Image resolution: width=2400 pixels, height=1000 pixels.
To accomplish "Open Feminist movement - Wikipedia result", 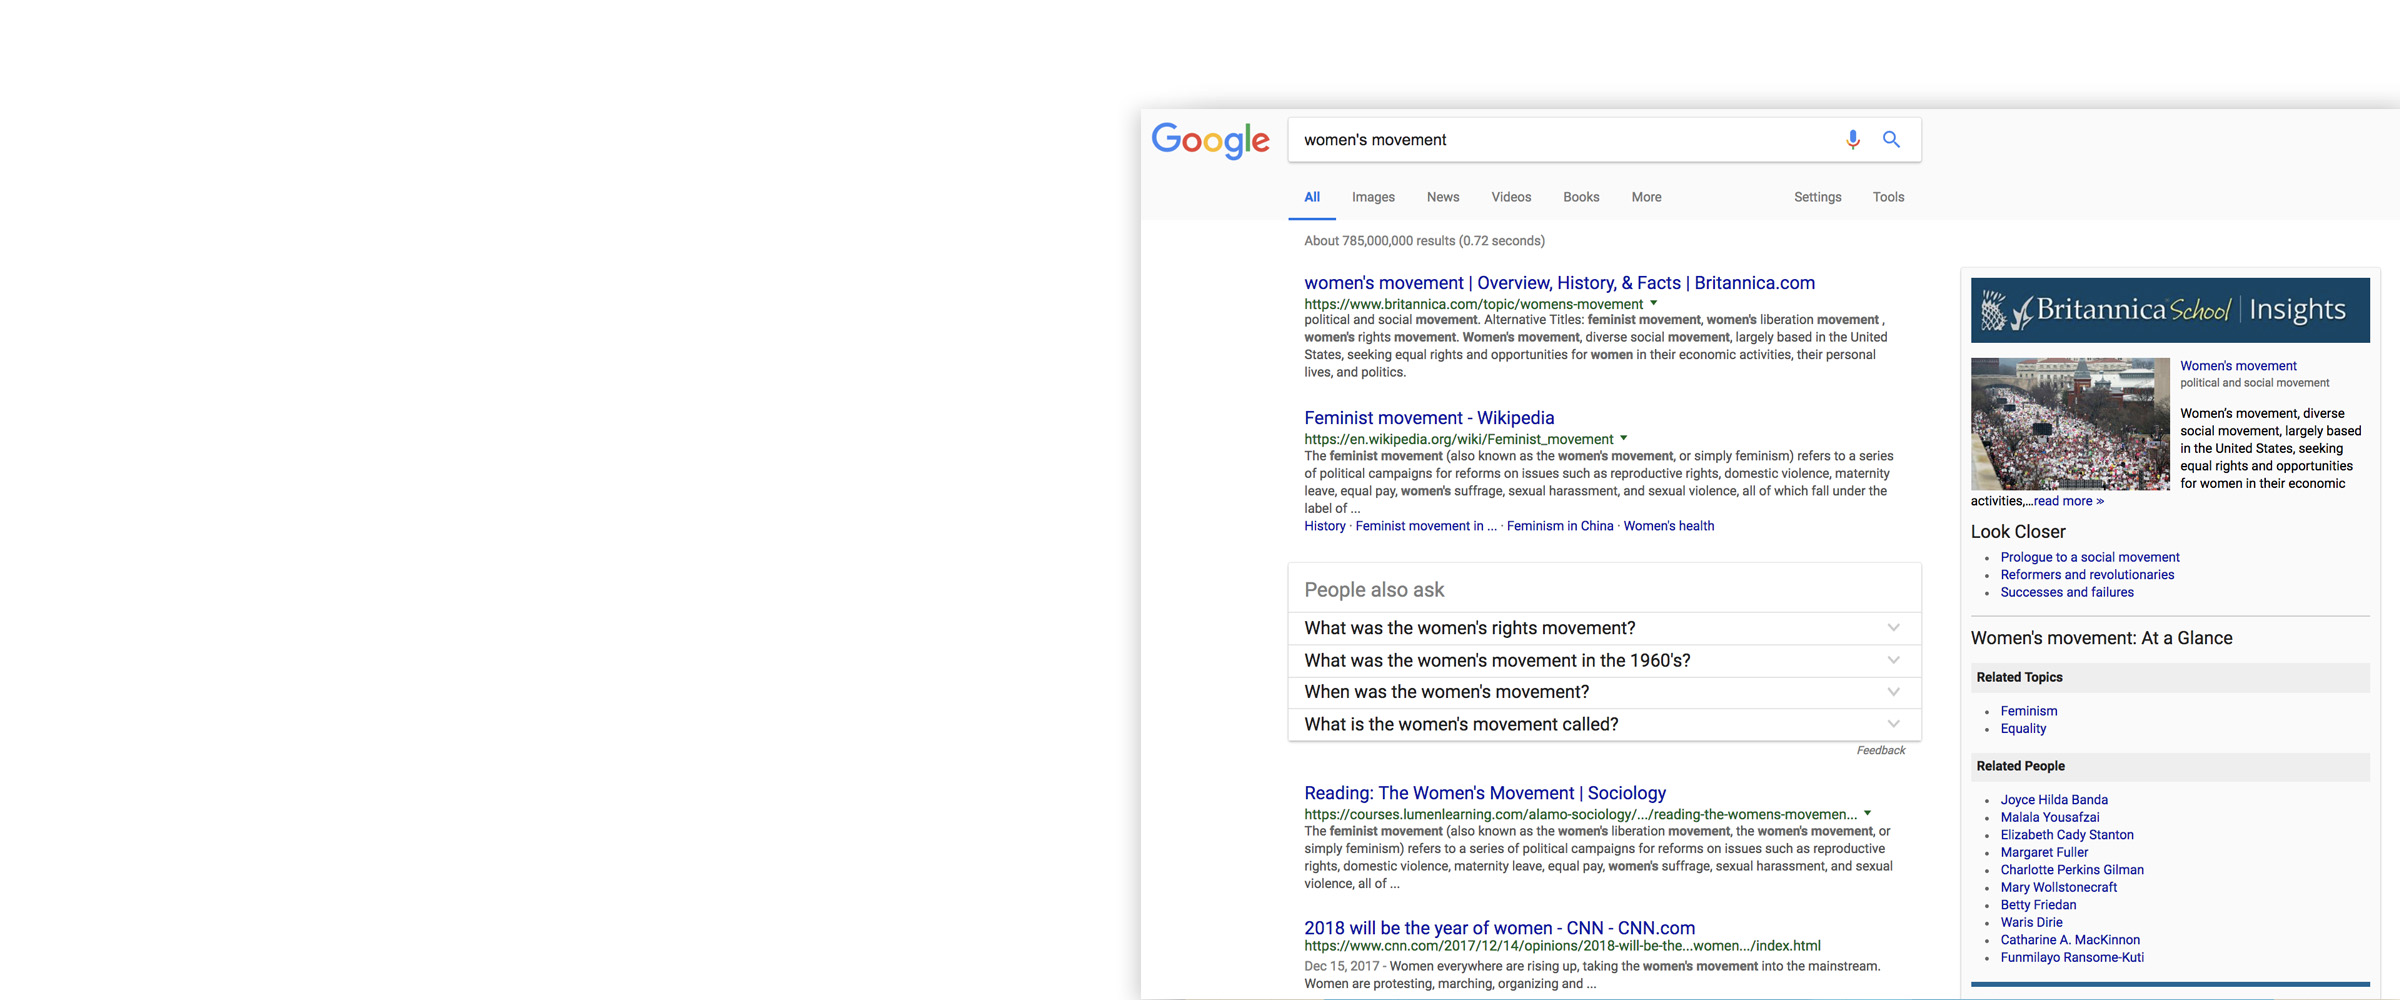I will (1429, 418).
